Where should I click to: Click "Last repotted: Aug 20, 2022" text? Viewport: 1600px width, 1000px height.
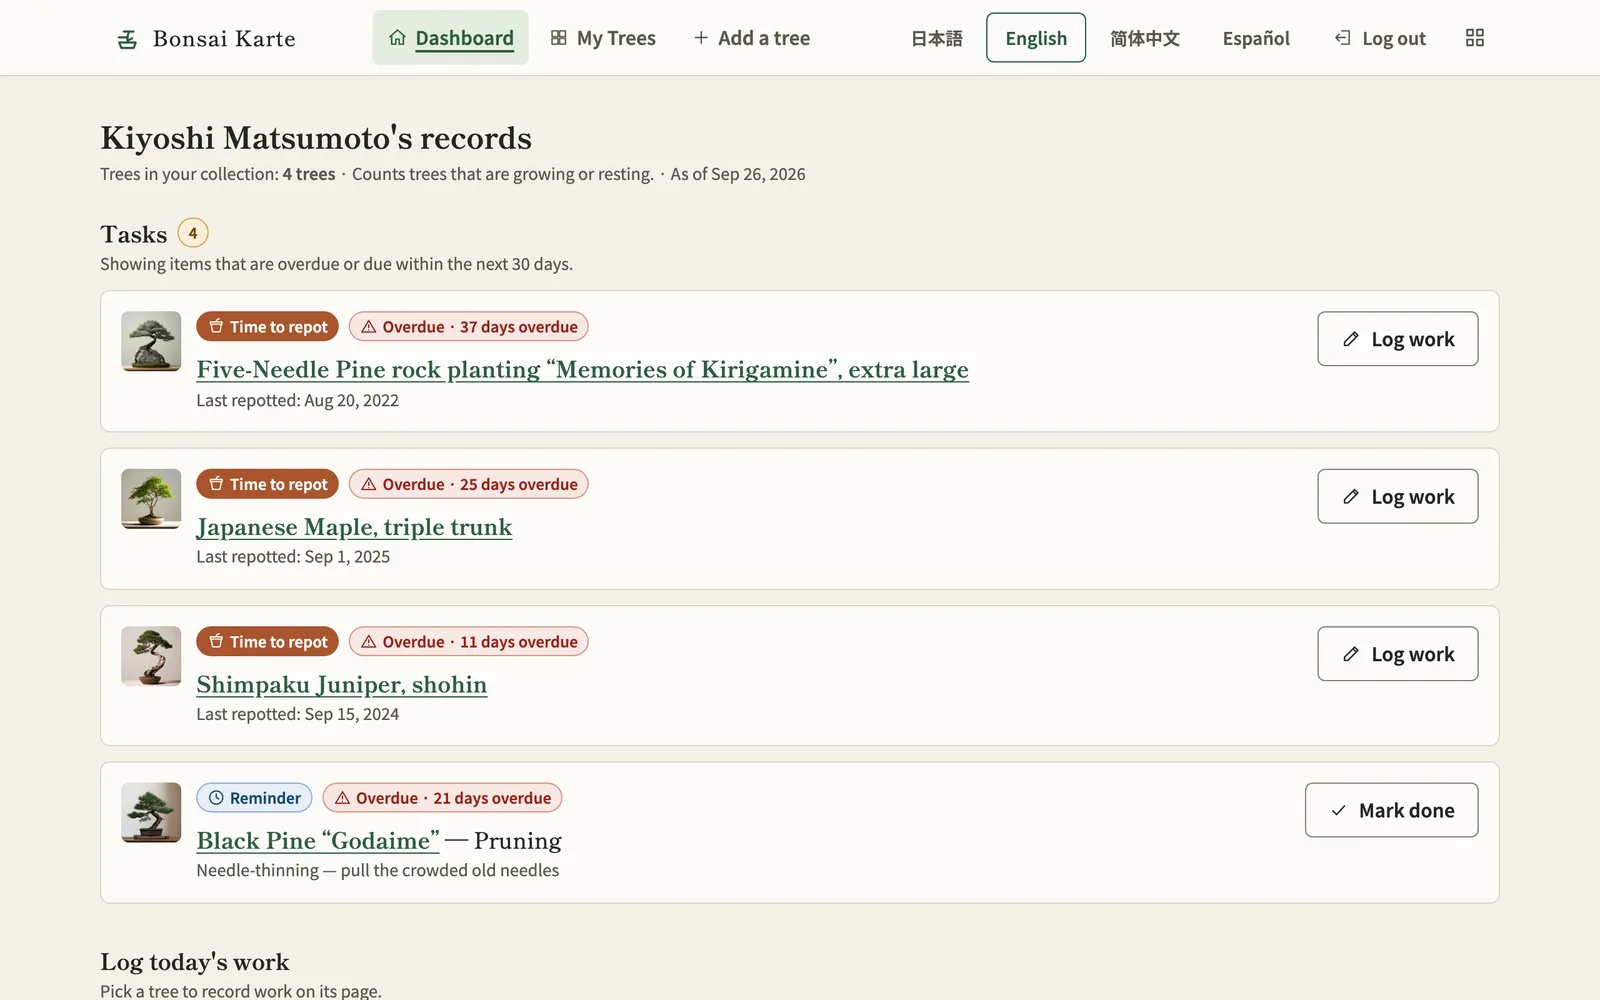[297, 400]
